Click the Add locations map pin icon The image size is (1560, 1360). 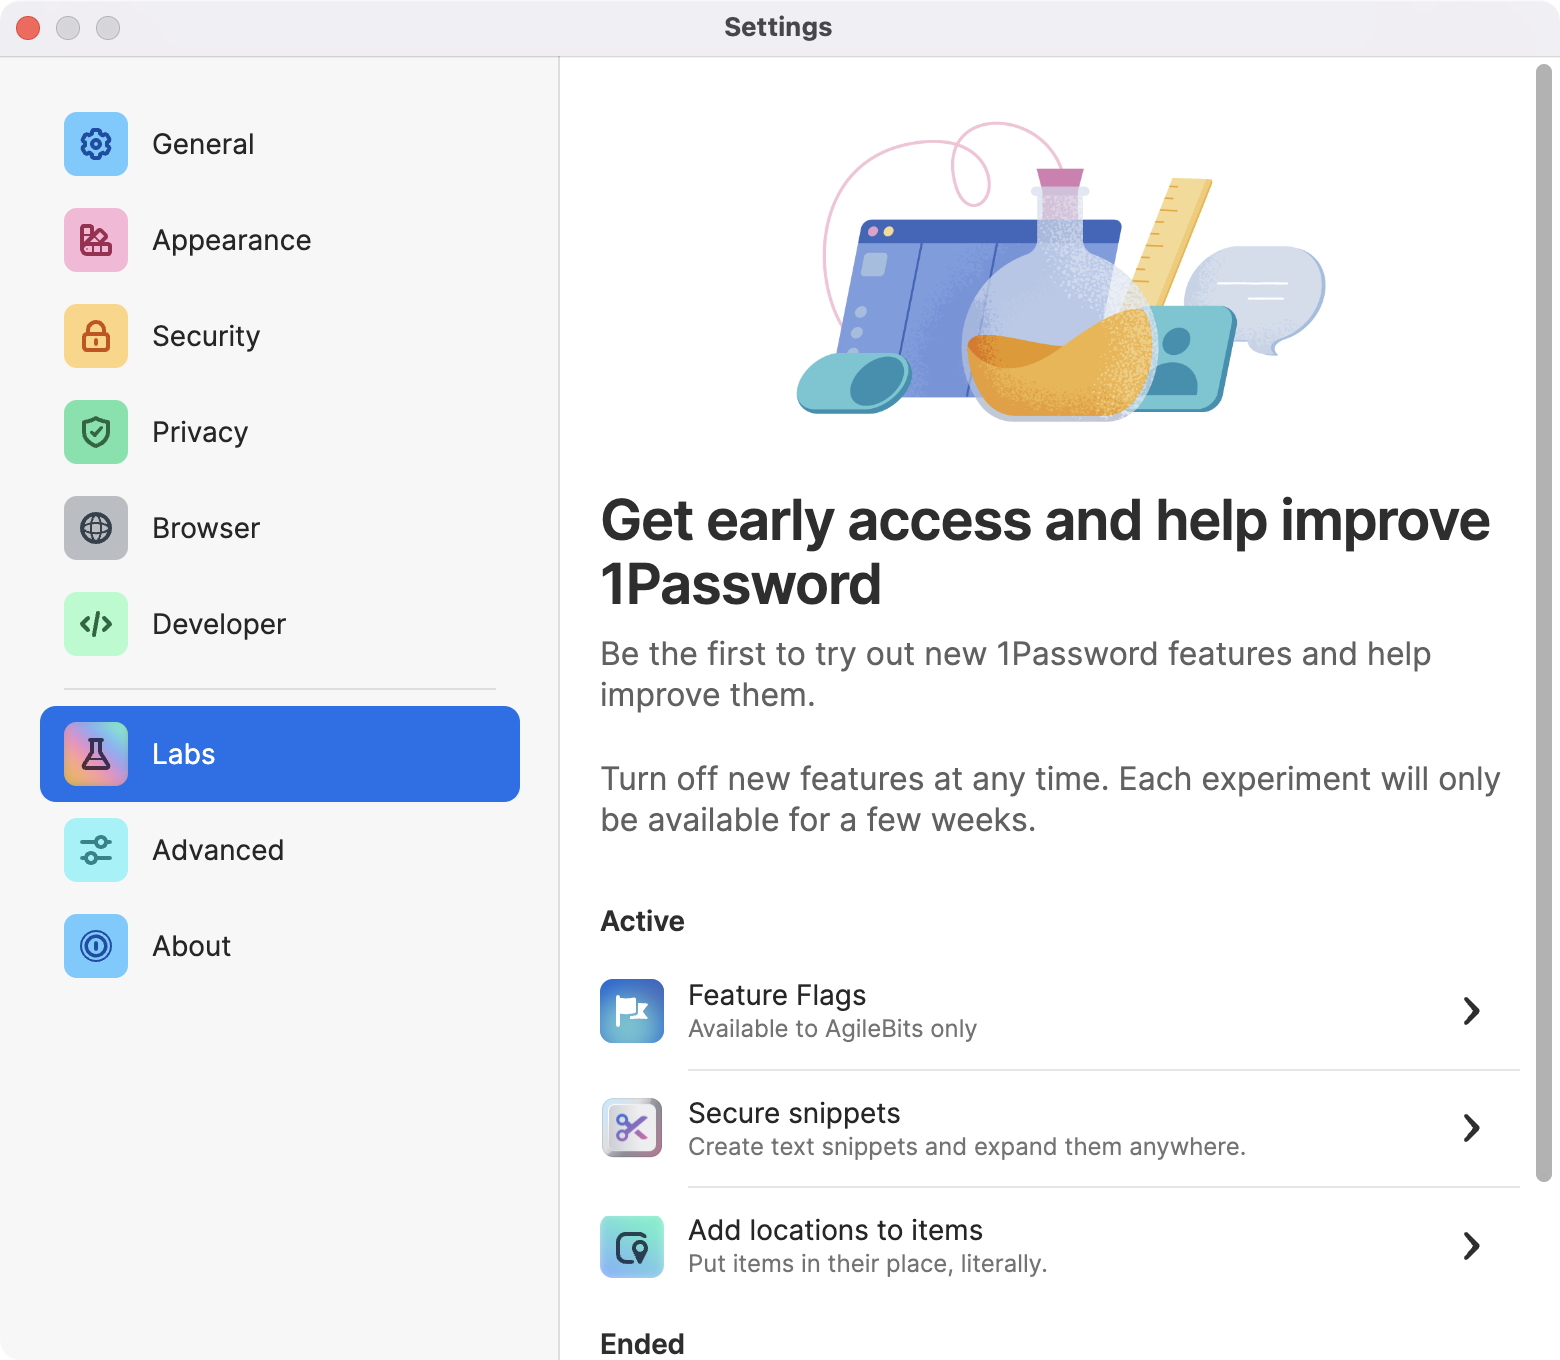[x=632, y=1246]
